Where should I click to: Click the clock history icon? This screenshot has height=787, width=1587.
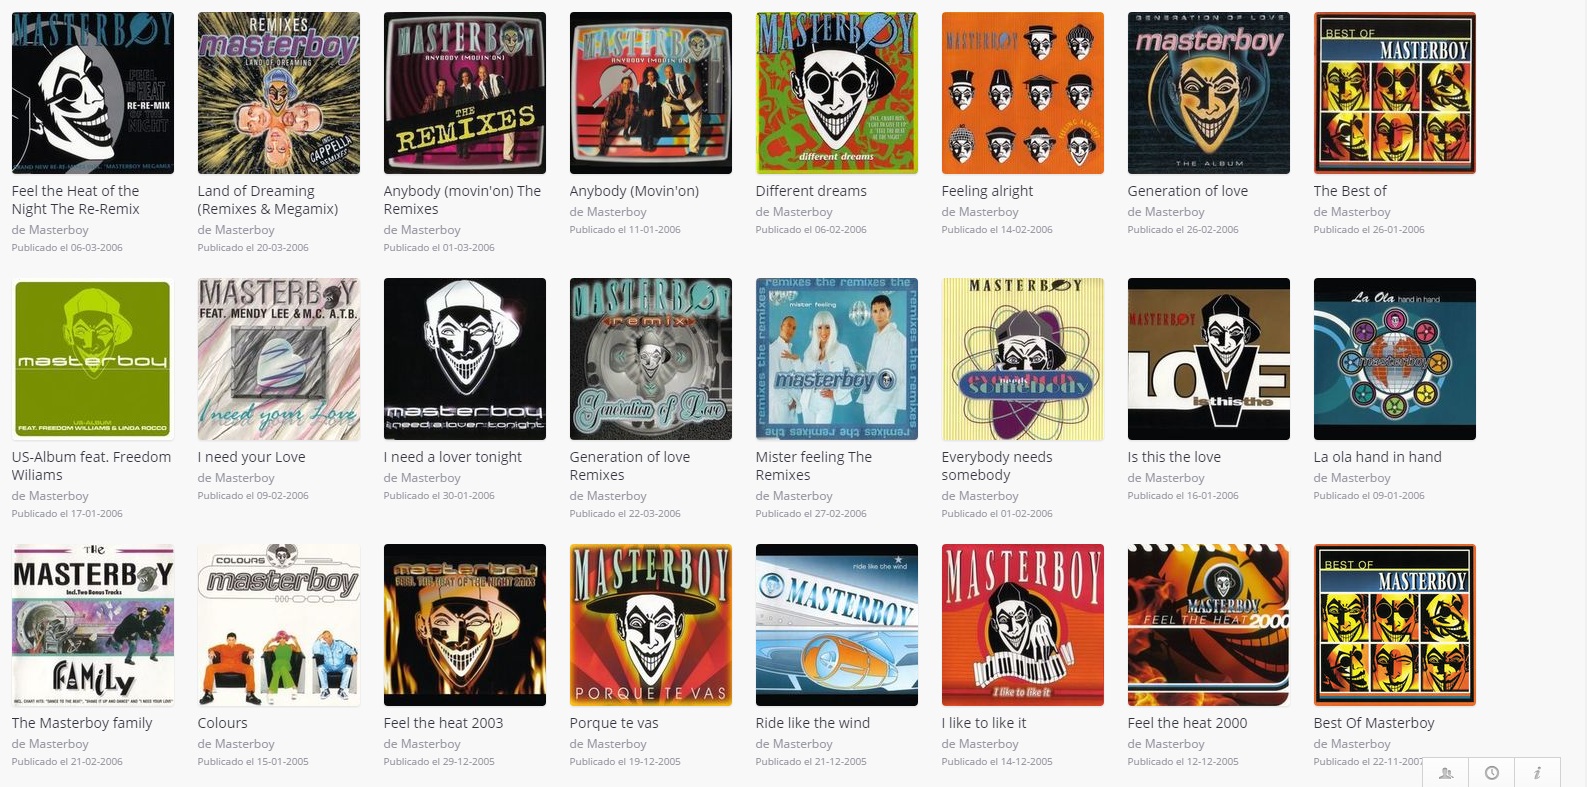[1492, 772]
